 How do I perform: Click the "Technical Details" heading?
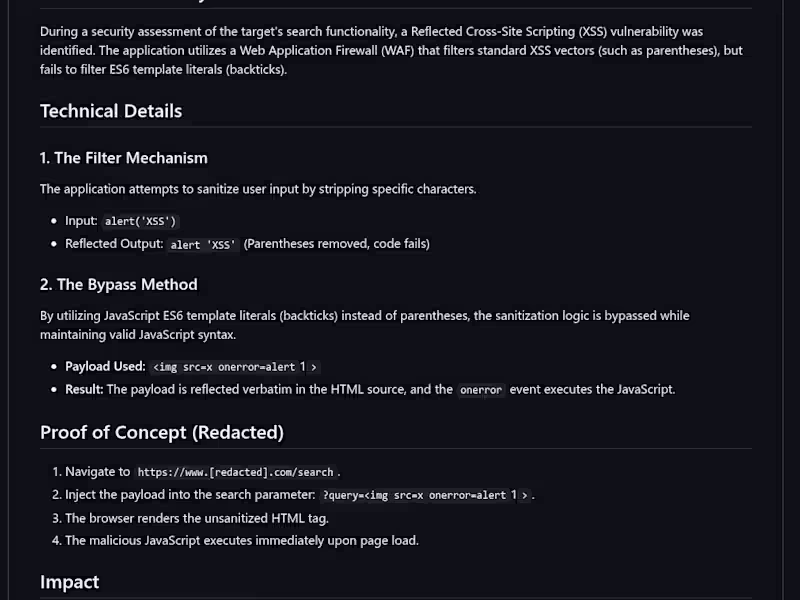111,111
